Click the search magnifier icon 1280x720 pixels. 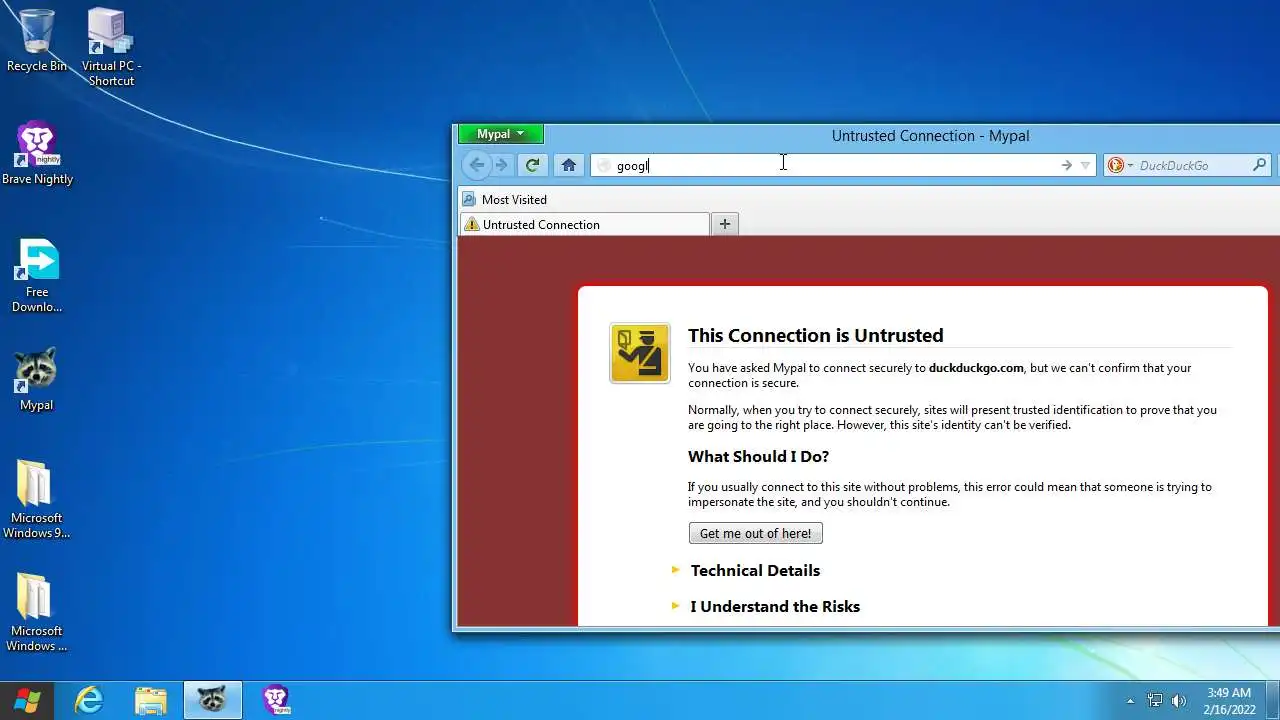click(x=1260, y=166)
